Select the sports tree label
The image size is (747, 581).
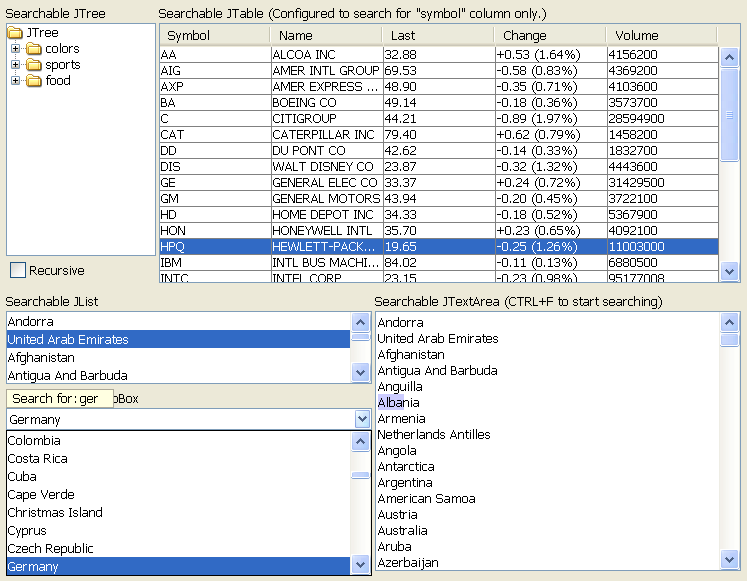pos(62,65)
